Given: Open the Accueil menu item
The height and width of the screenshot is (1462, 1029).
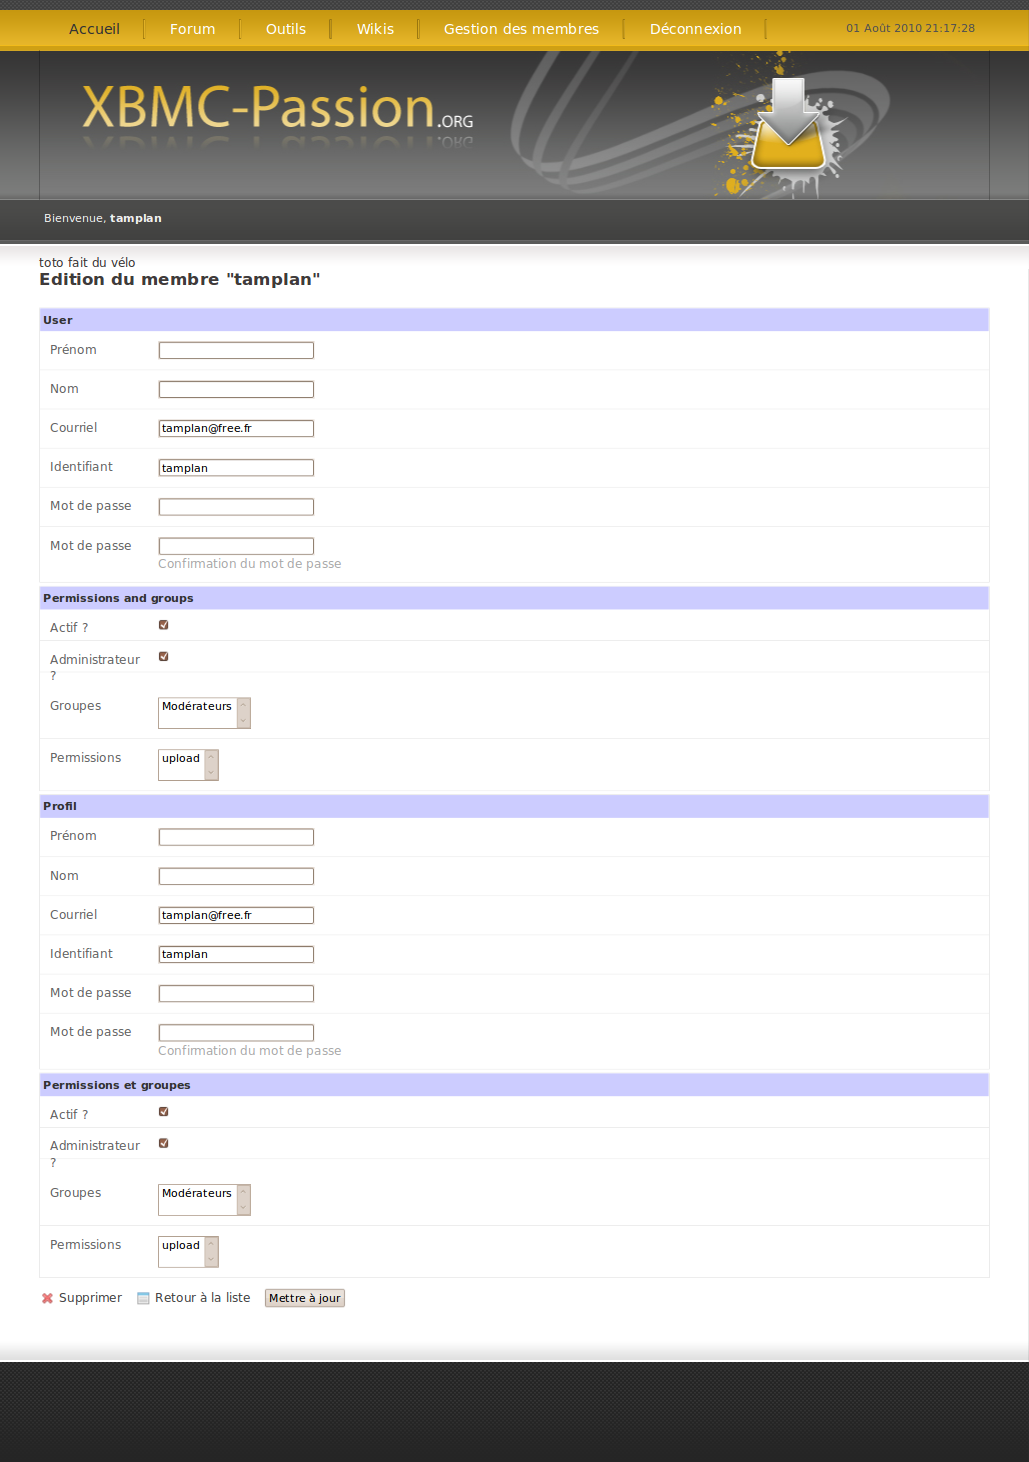Looking at the screenshot, I should [x=94, y=29].
